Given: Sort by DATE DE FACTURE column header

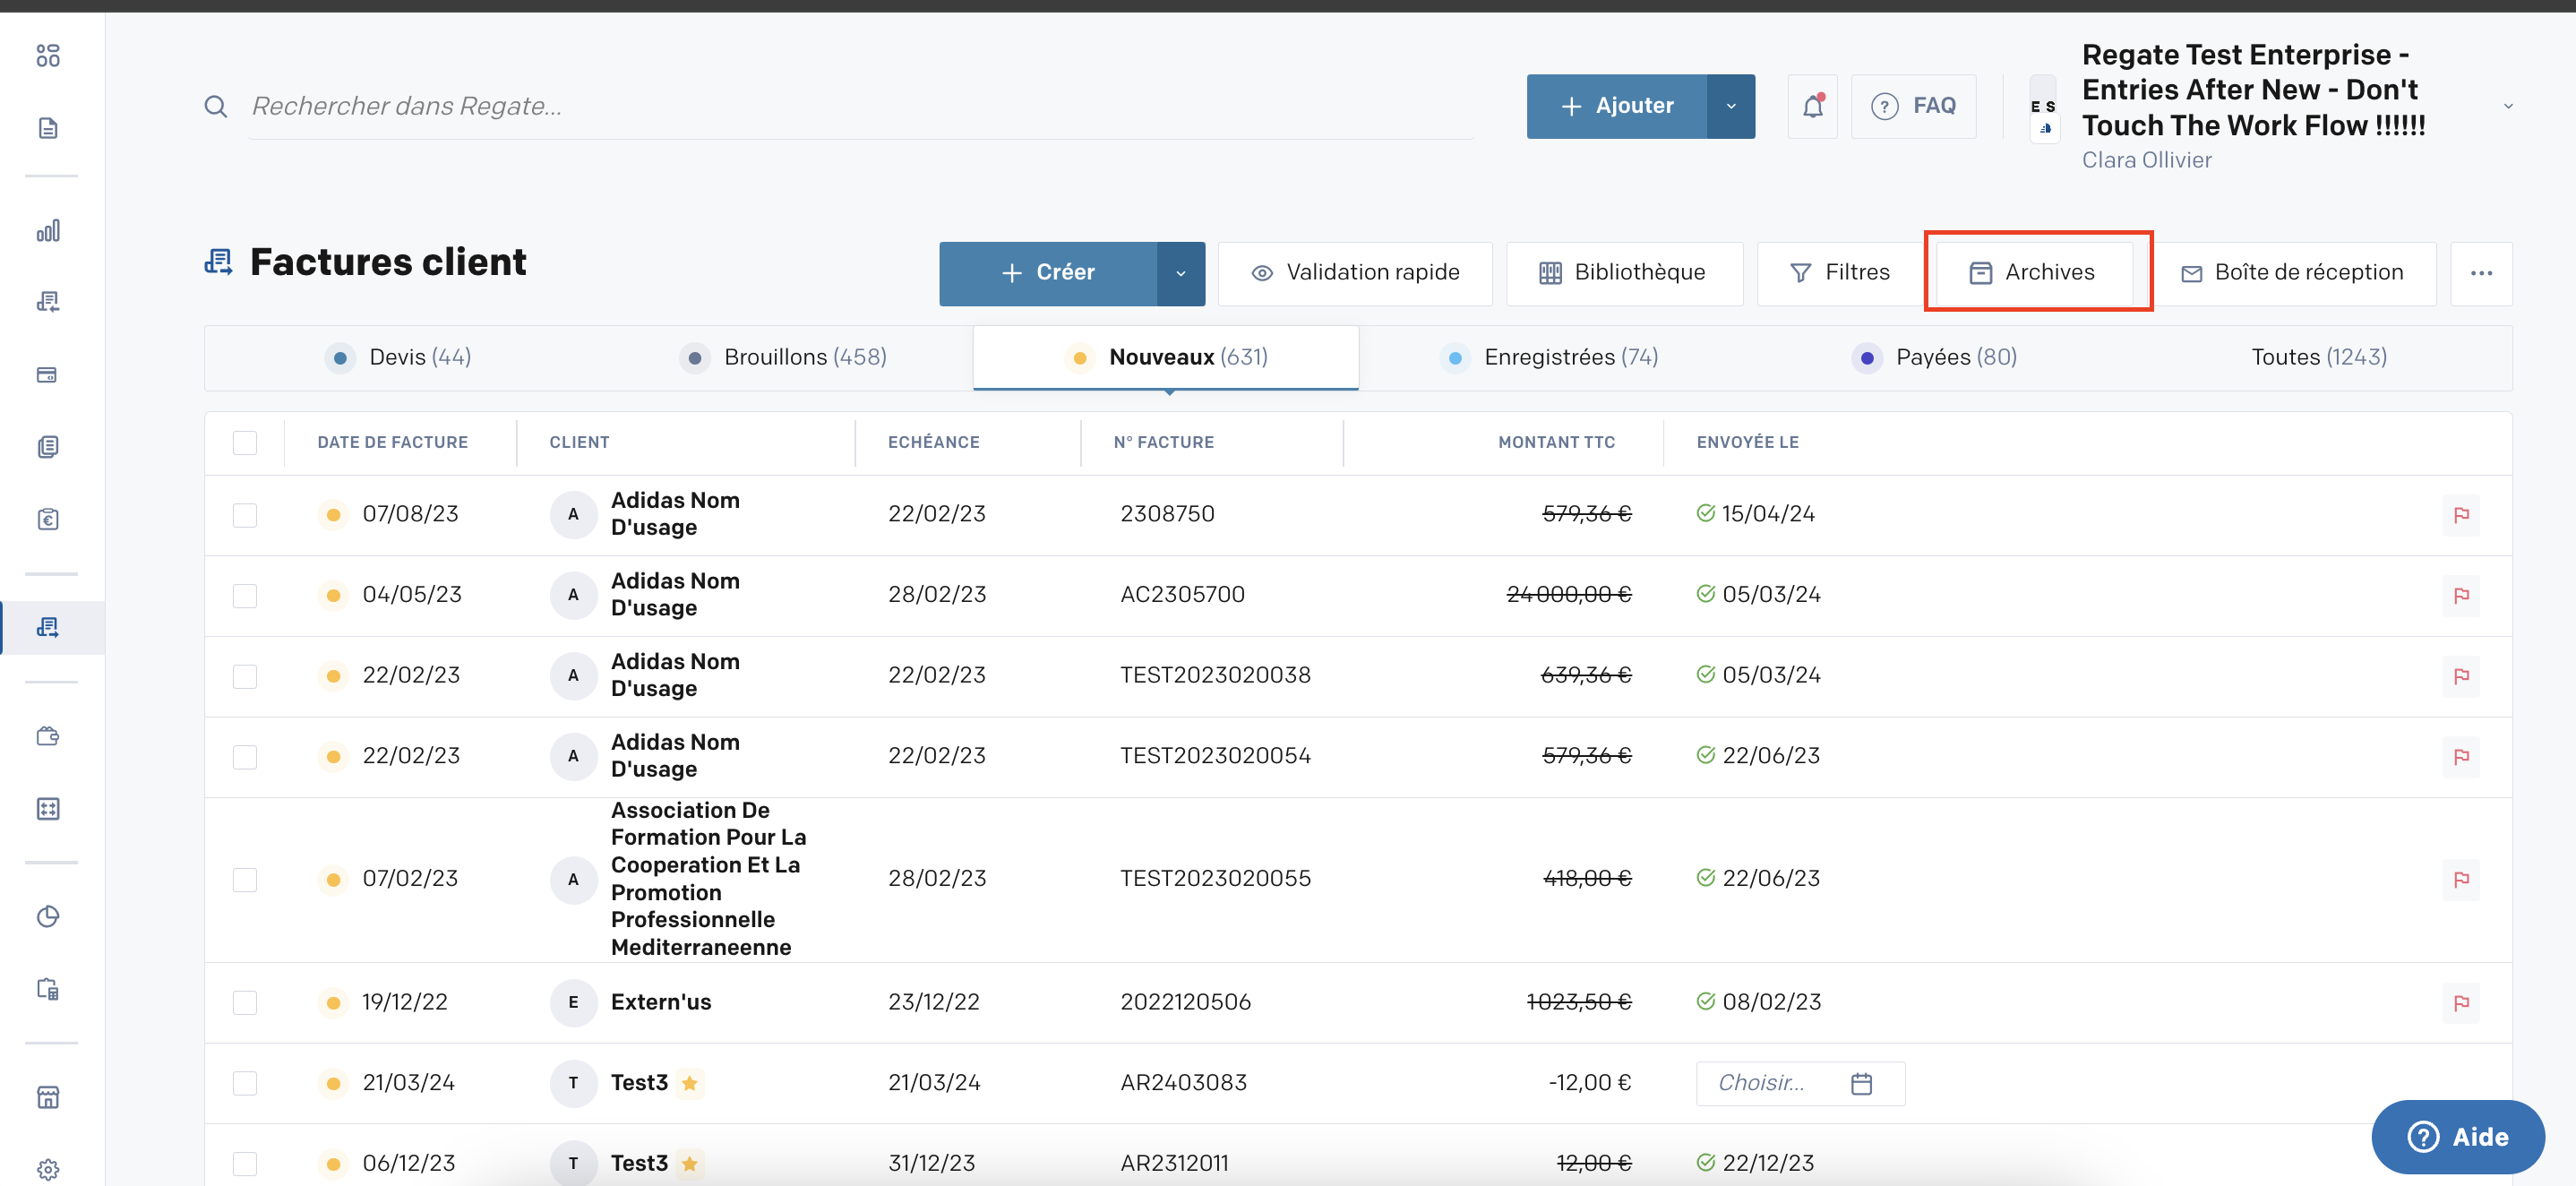Looking at the screenshot, I should pos(392,443).
